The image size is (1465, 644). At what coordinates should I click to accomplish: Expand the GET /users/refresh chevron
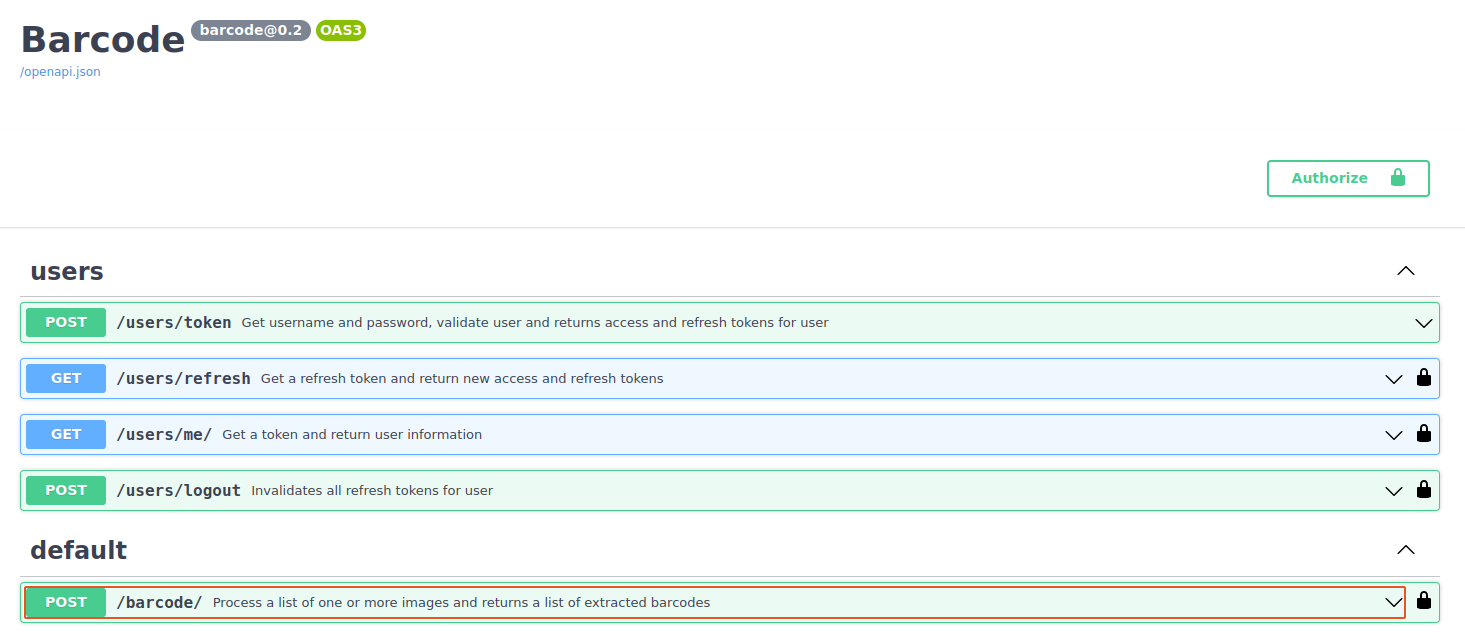tap(1394, 379)
